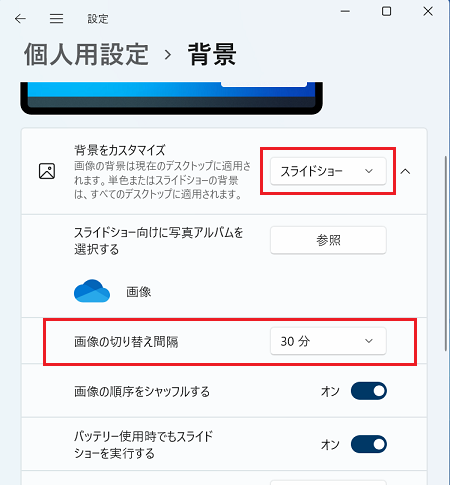Viewport: 450px width, 485px height.
Task: Click the 設定 window title
Action: click(98, 19)
